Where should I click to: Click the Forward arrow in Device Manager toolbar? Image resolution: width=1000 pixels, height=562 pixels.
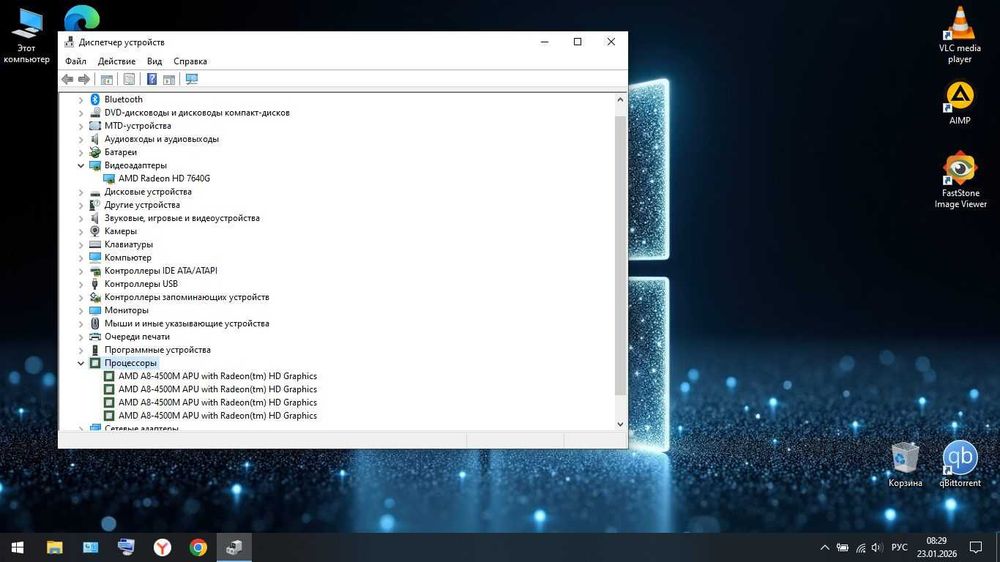[84, 79]
